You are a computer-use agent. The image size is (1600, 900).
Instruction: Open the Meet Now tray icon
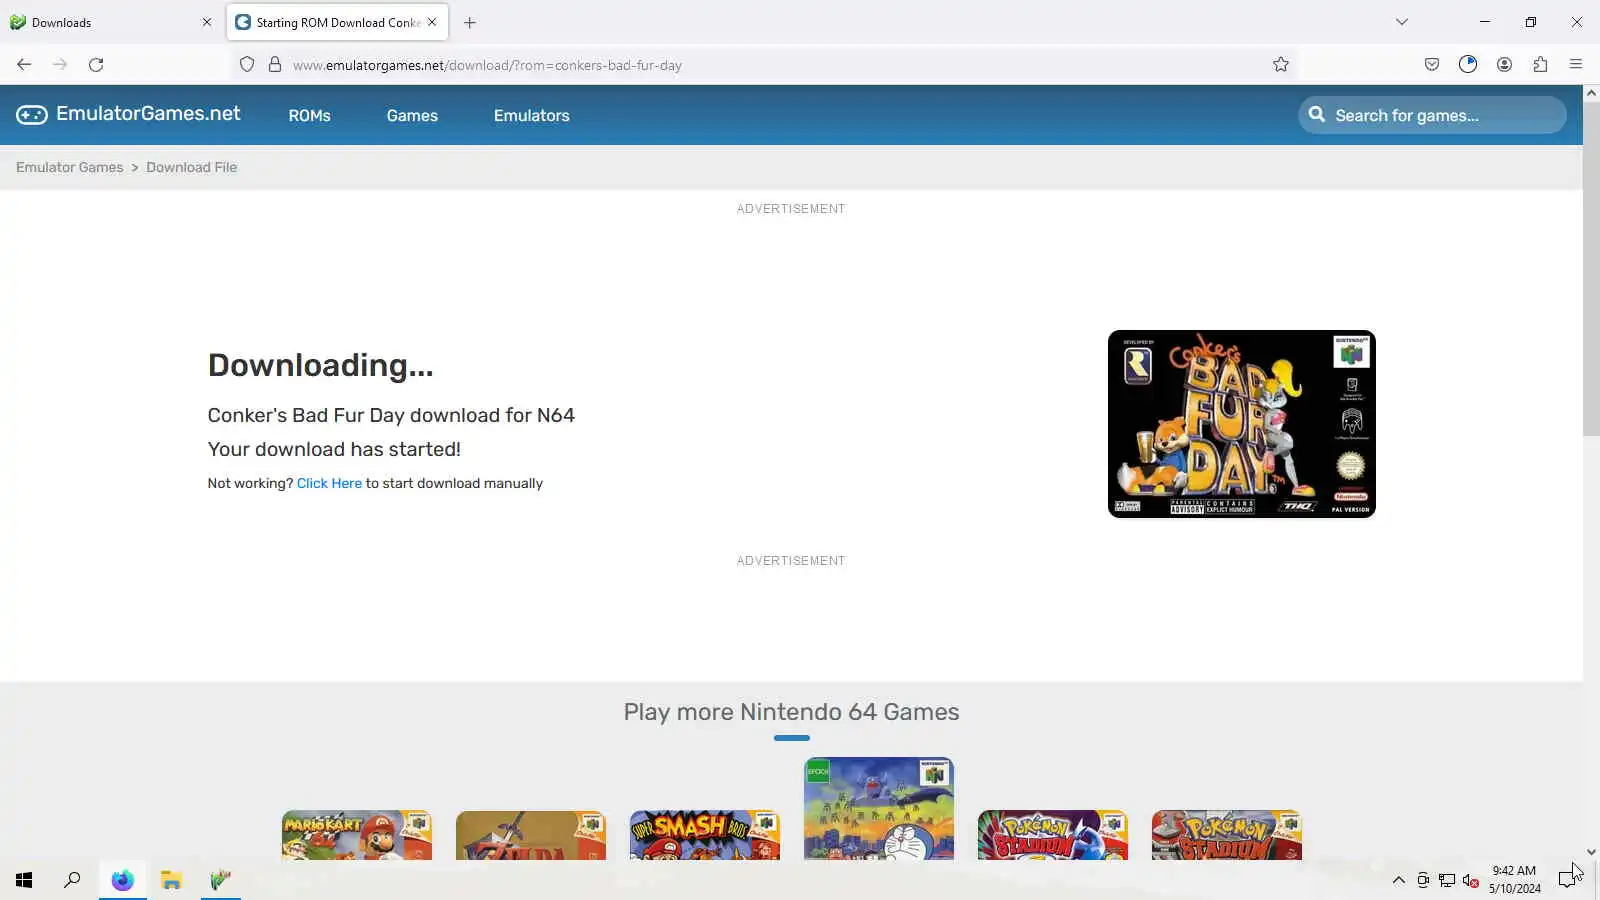click(1423, 880)
